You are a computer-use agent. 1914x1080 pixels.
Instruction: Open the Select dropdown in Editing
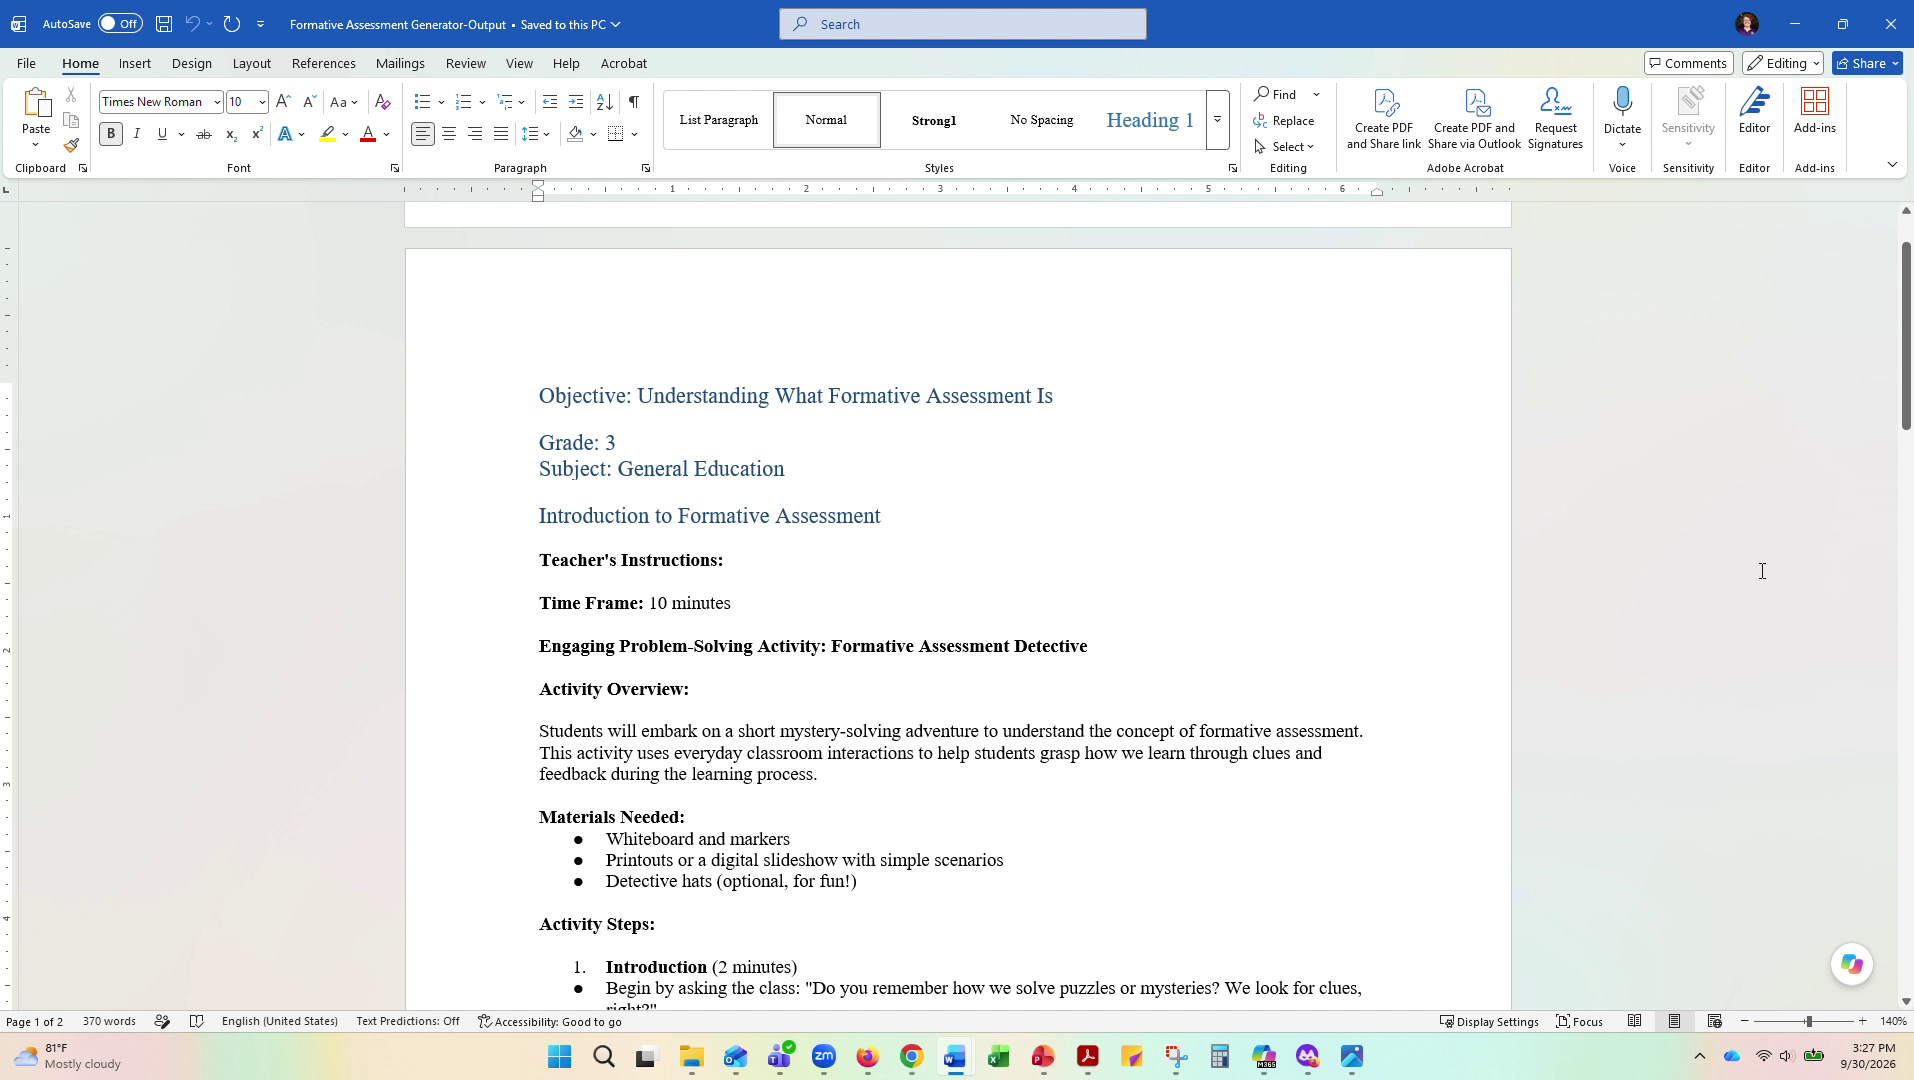coord(1285,147)
